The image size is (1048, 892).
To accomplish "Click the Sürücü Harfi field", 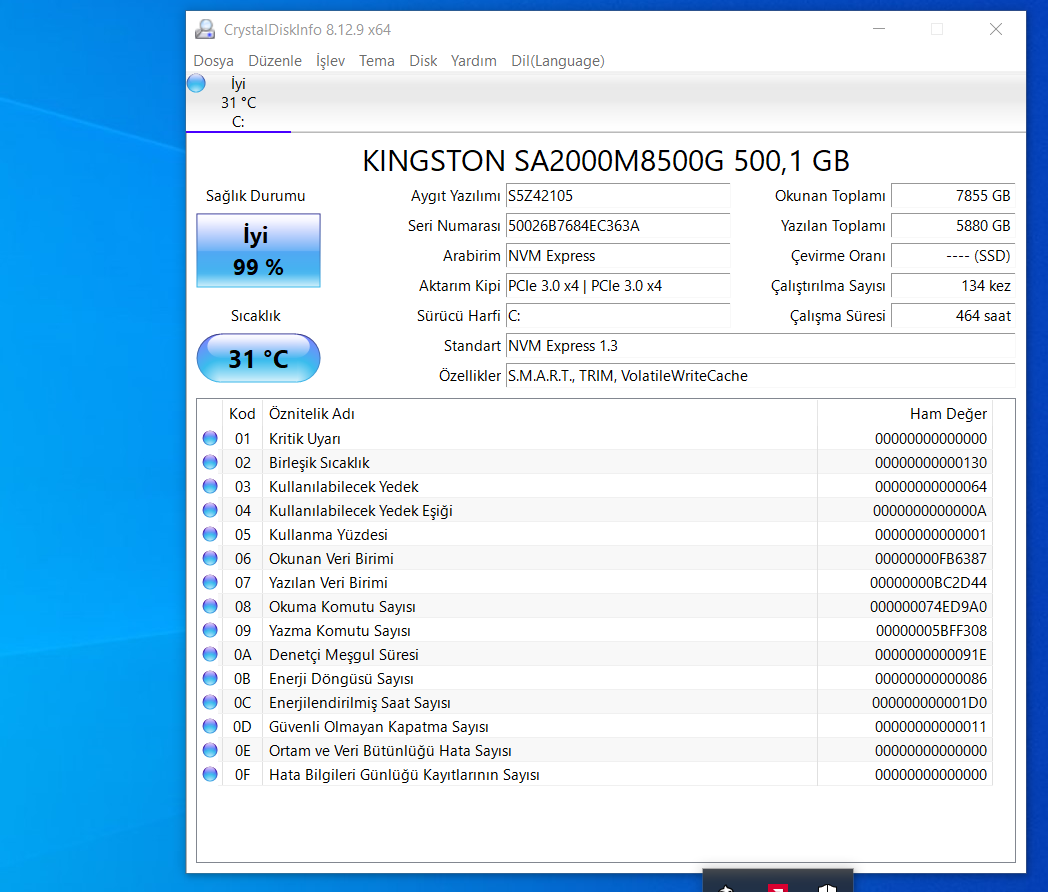I will [x=618, y=316].
